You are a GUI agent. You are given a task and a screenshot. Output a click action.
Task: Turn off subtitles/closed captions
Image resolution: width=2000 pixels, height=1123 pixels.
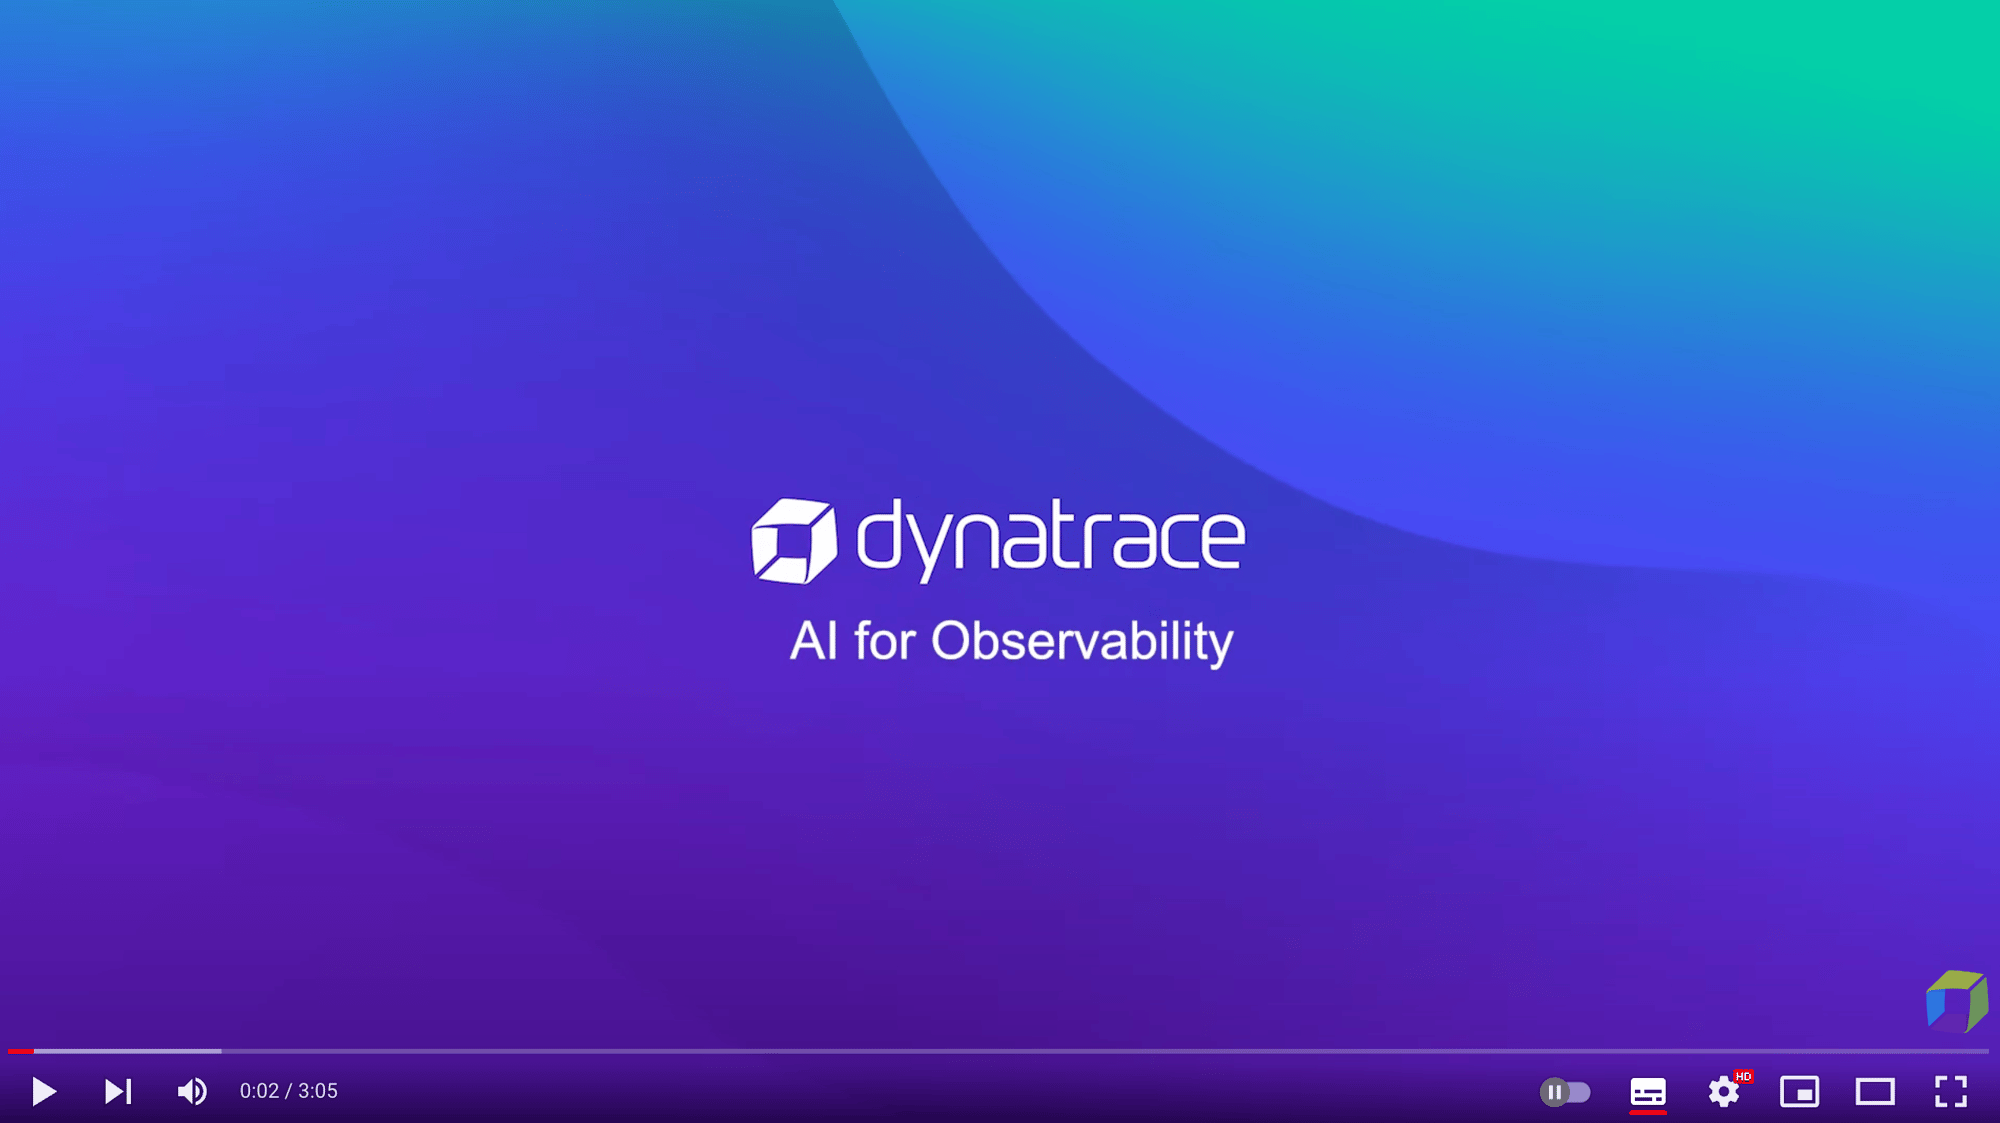1648,1091
